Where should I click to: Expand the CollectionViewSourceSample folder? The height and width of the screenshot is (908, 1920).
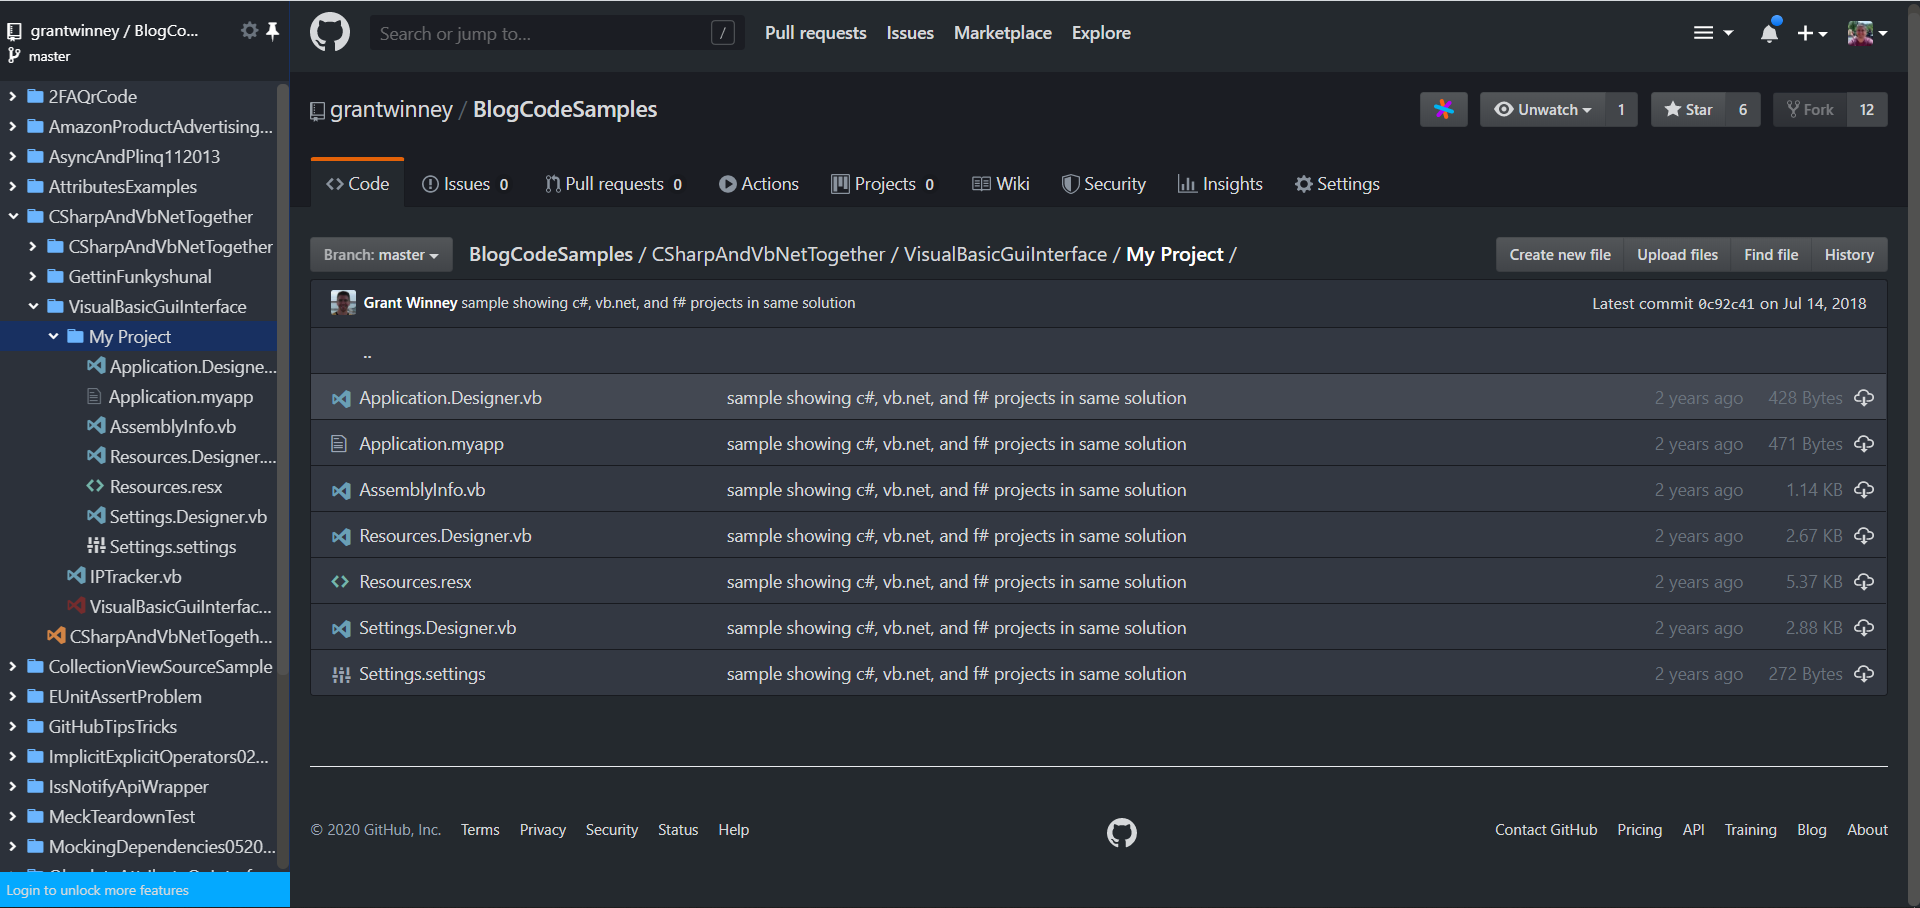[12, 667]
